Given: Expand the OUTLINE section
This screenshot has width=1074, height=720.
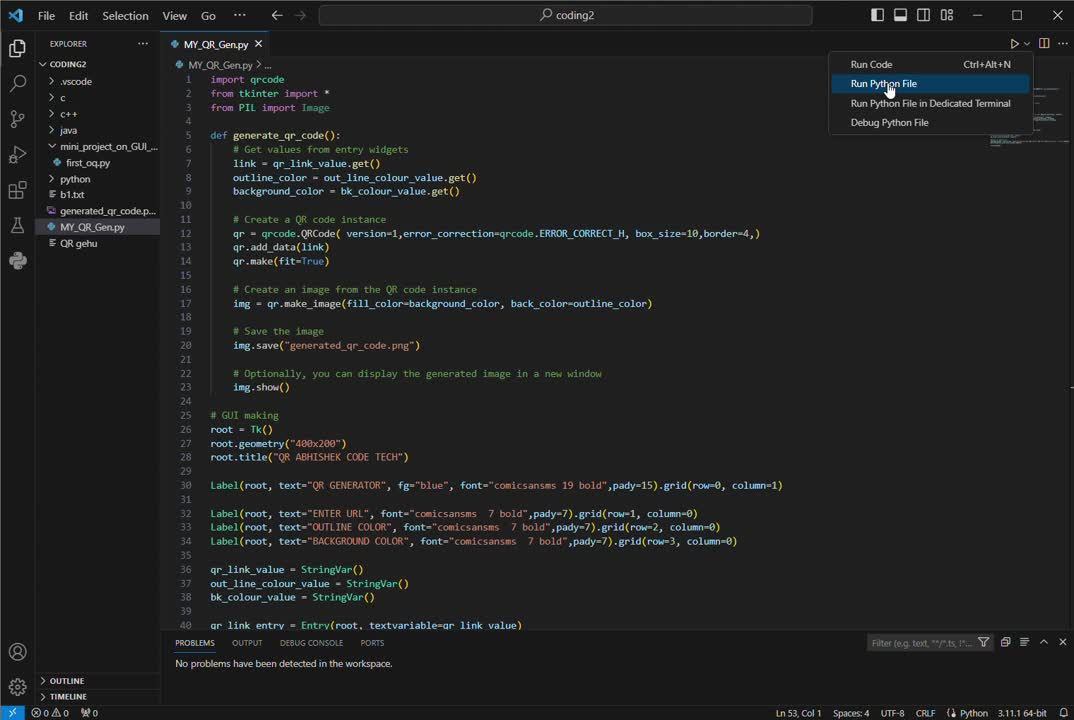Looking at the screenshot, I should [98, 681].
